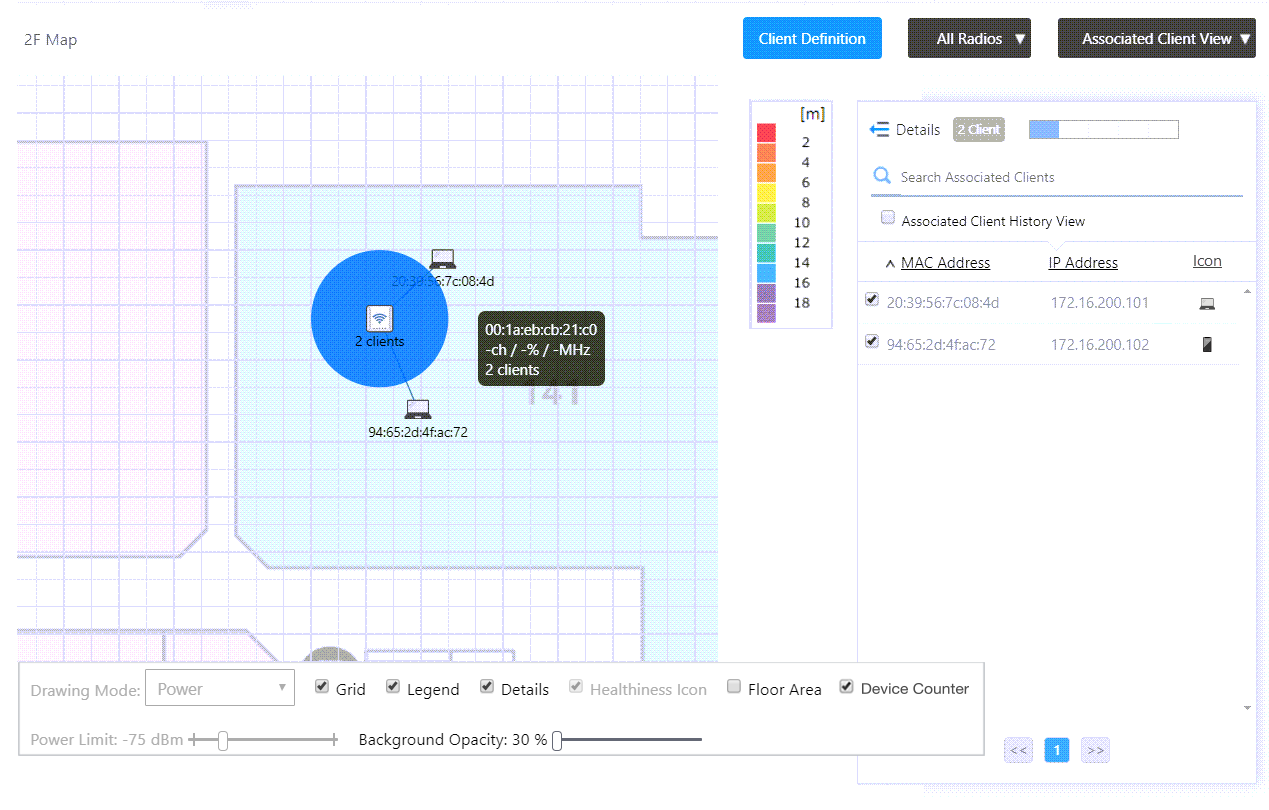The height and width of the screenshot is (810, 1269).
Task: Click the access point icon on map
Action: [379, 318]
